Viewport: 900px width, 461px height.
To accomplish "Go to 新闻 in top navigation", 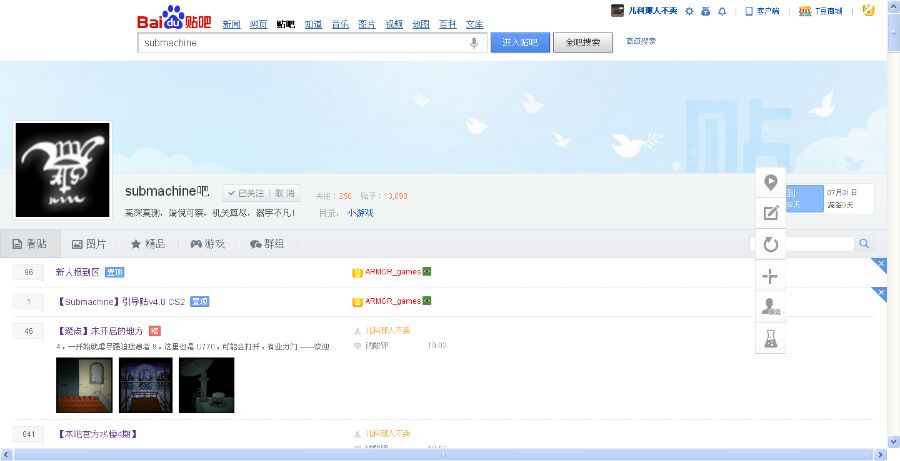I will click(x=231, y=24).
